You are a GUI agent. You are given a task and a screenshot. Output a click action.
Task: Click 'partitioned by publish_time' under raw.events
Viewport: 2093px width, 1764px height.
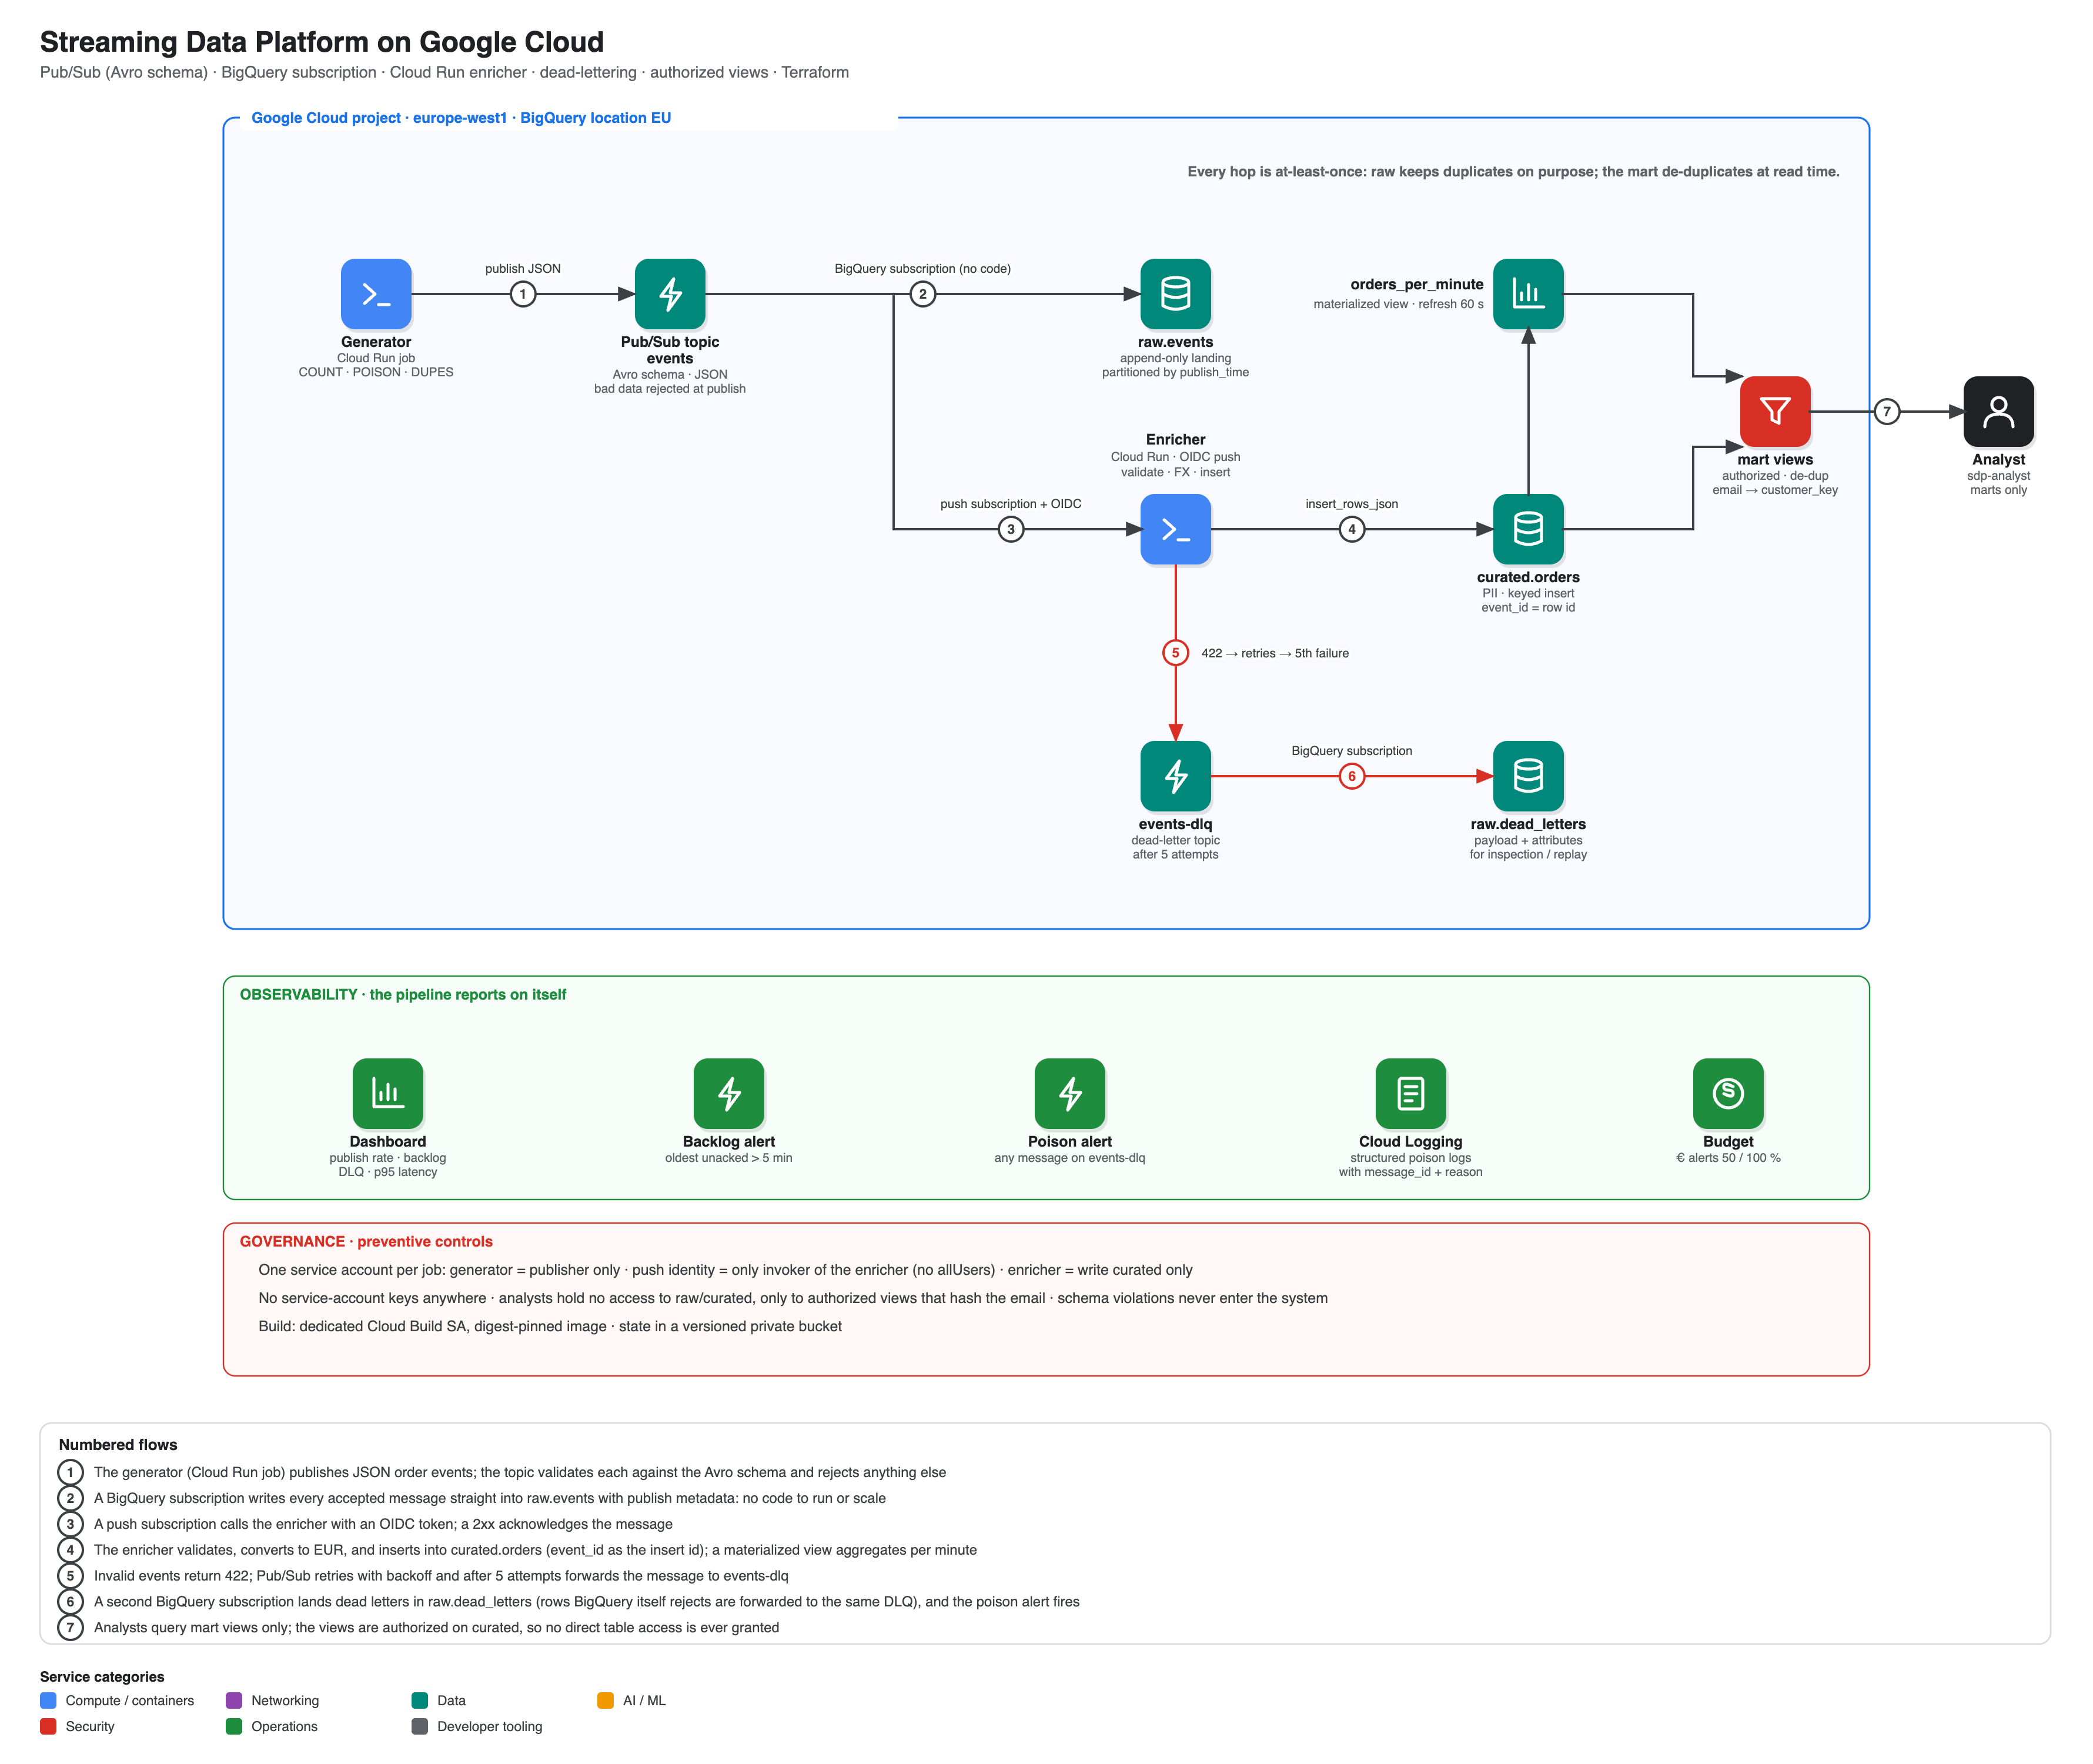point(1175,372)
